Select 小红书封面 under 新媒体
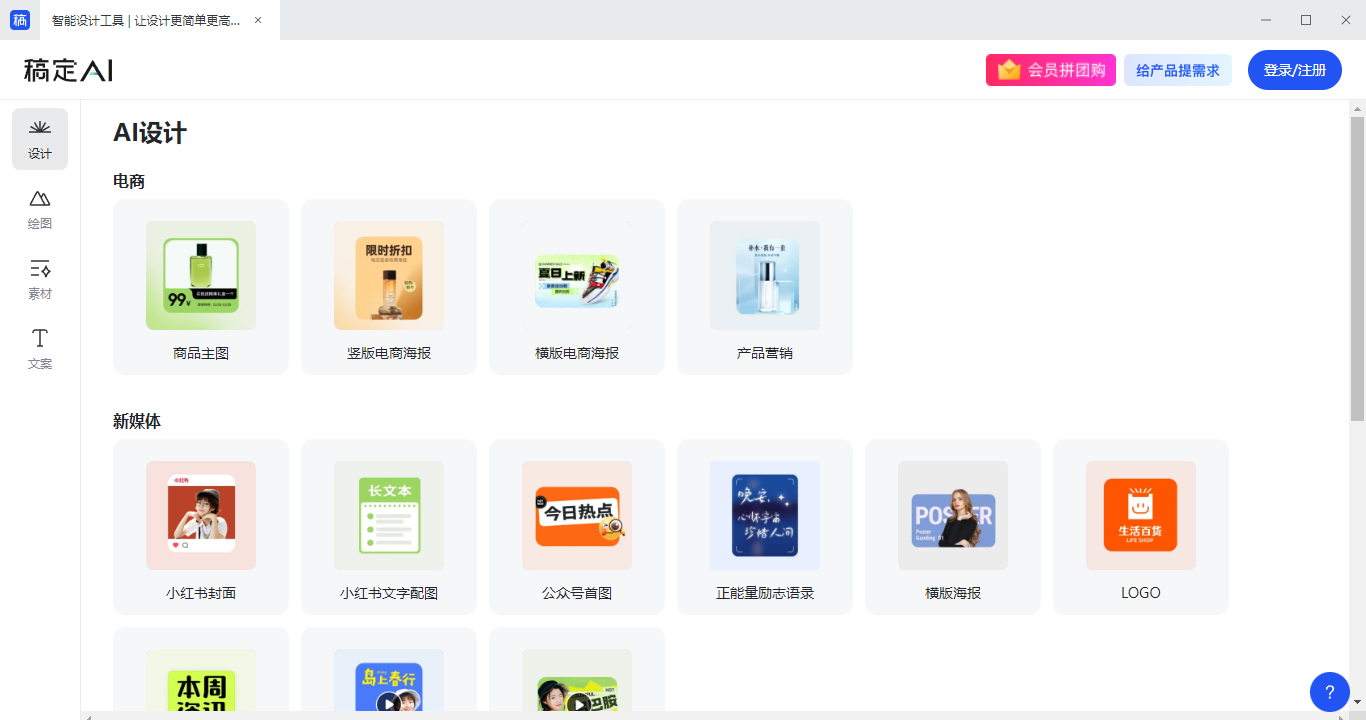Image resolution: width=1366 pixels, height=720 pixels. point(200,527)
